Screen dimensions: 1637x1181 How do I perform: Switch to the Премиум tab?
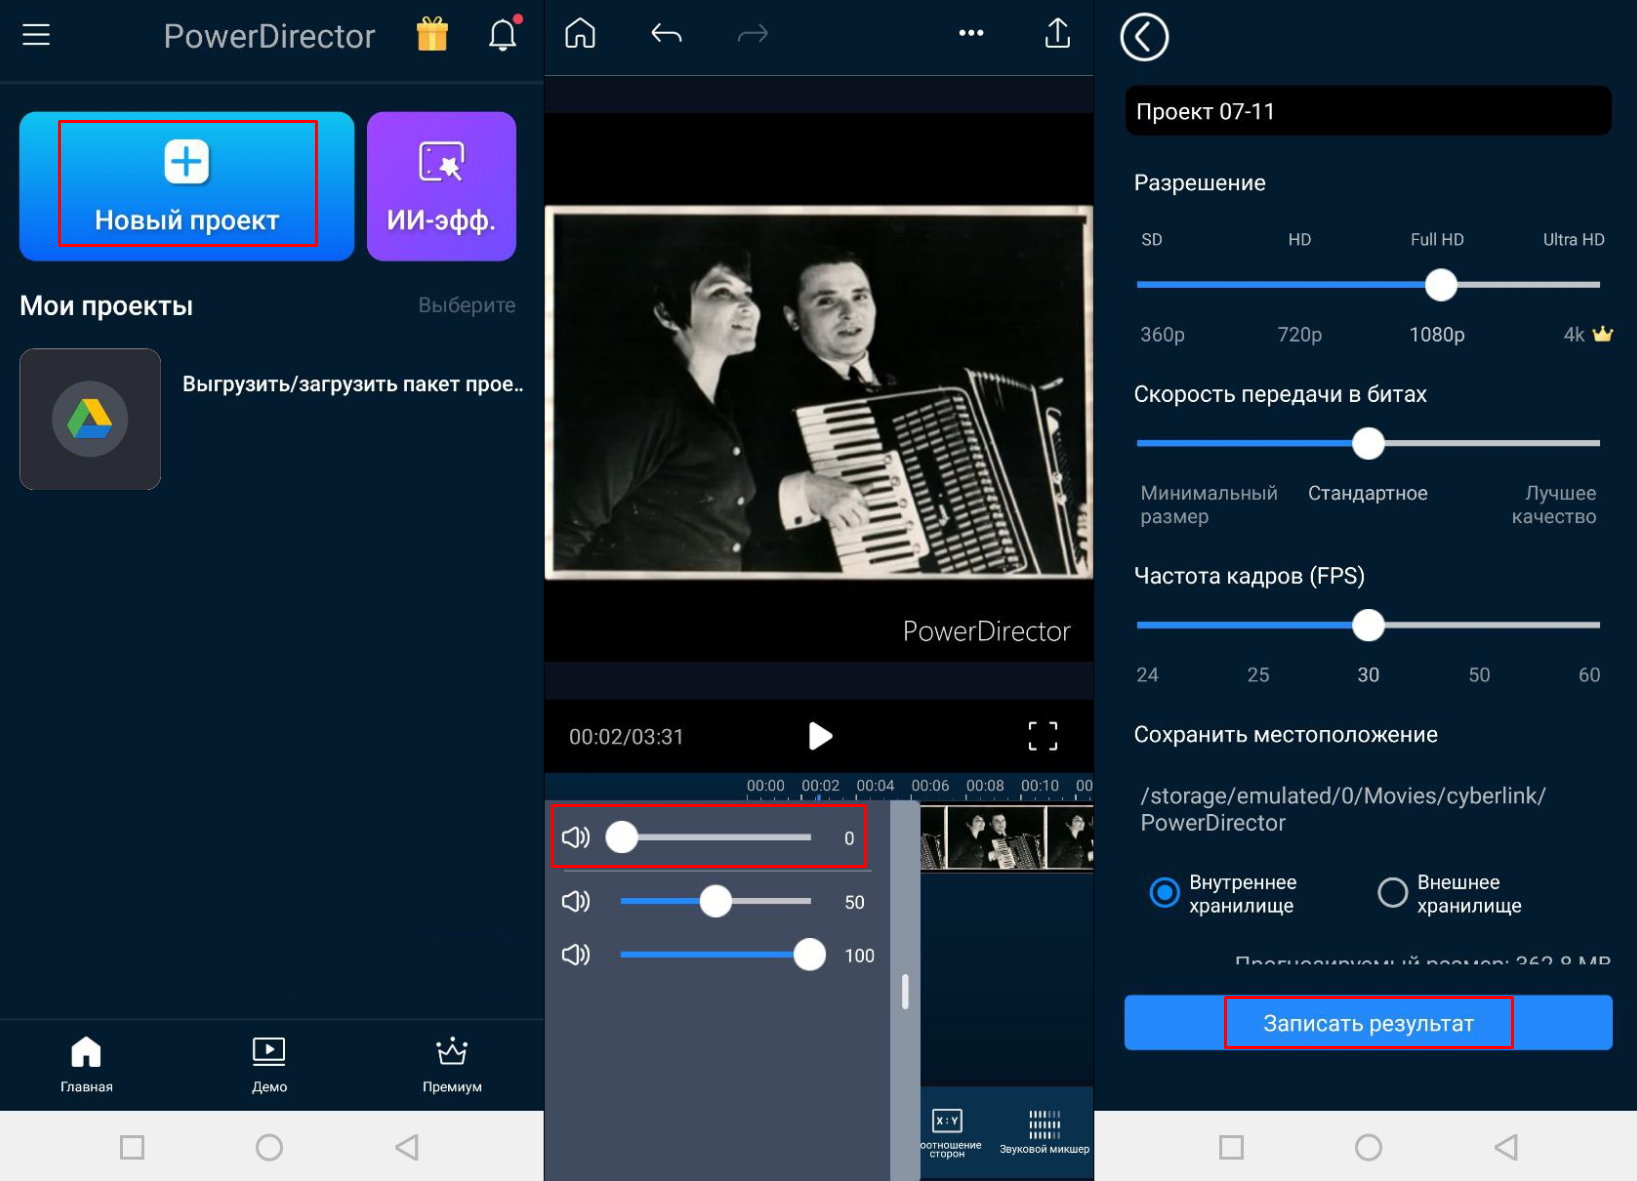pyautogui.click(x=452, y=1064)
